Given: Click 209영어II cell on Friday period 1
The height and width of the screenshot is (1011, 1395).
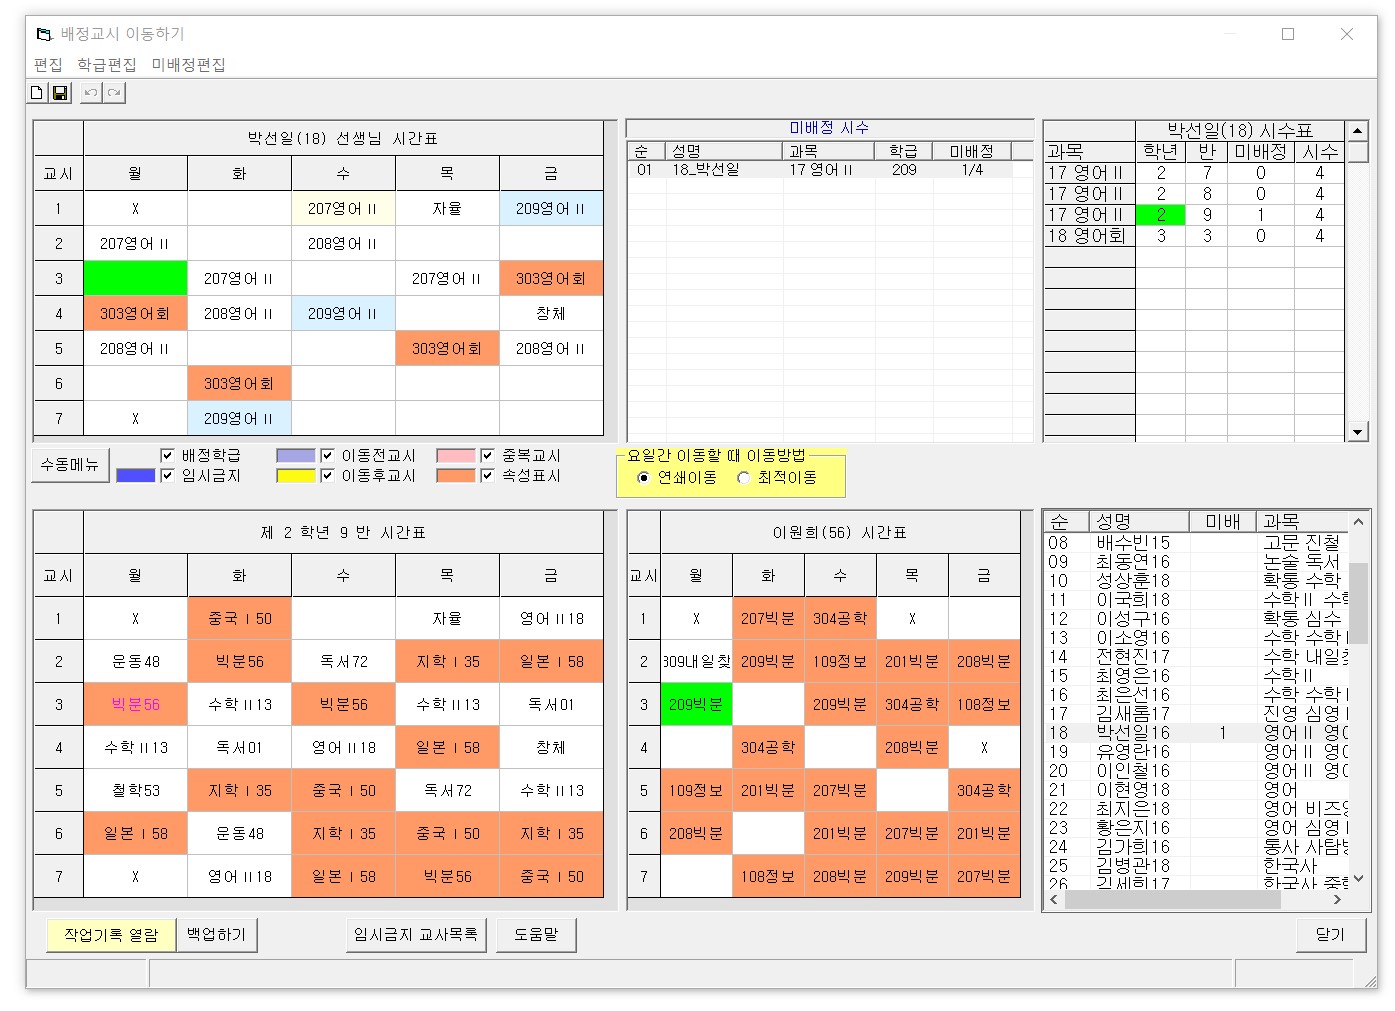Looking at the screenshot, I should click(551, 208).
